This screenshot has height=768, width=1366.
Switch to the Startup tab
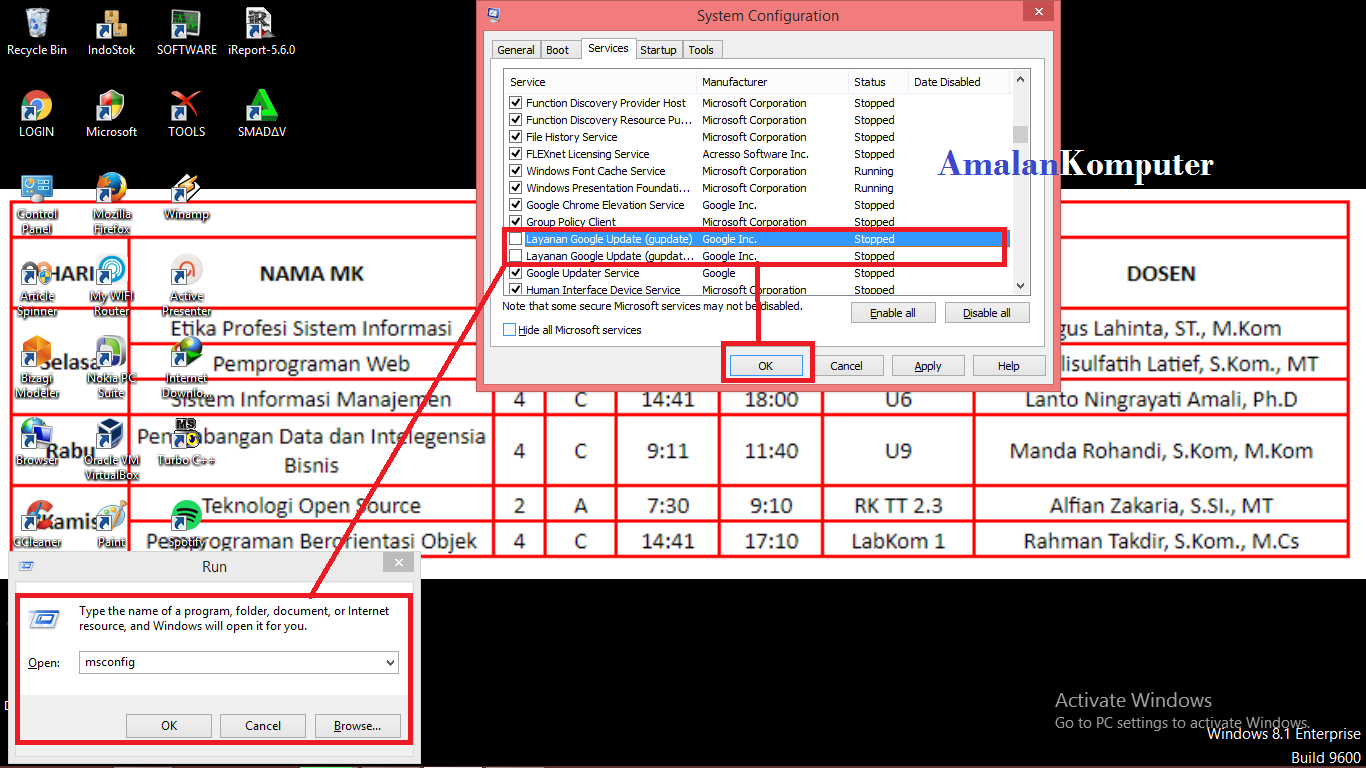pyautogui.click(x=658, y=50)
